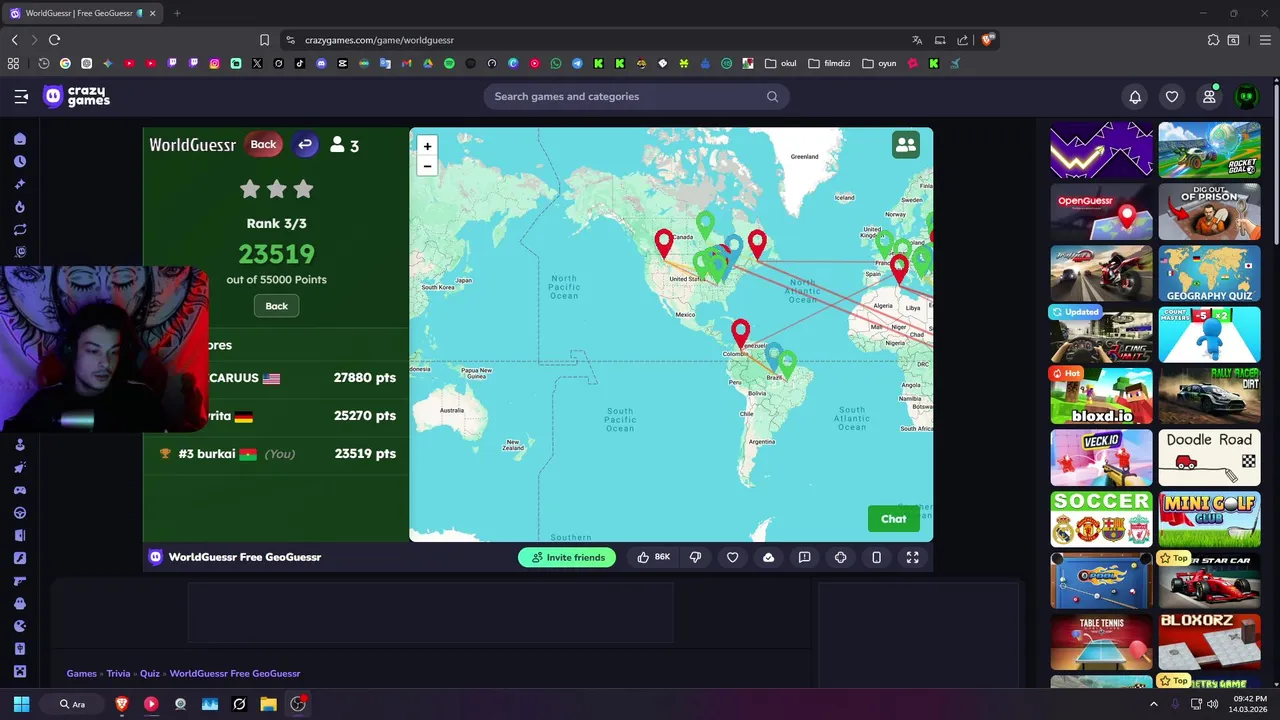Show hidden system tray icons chevron
Image resolution: width=1280 pixels, height=720 pixels.
click(1154, 704)
